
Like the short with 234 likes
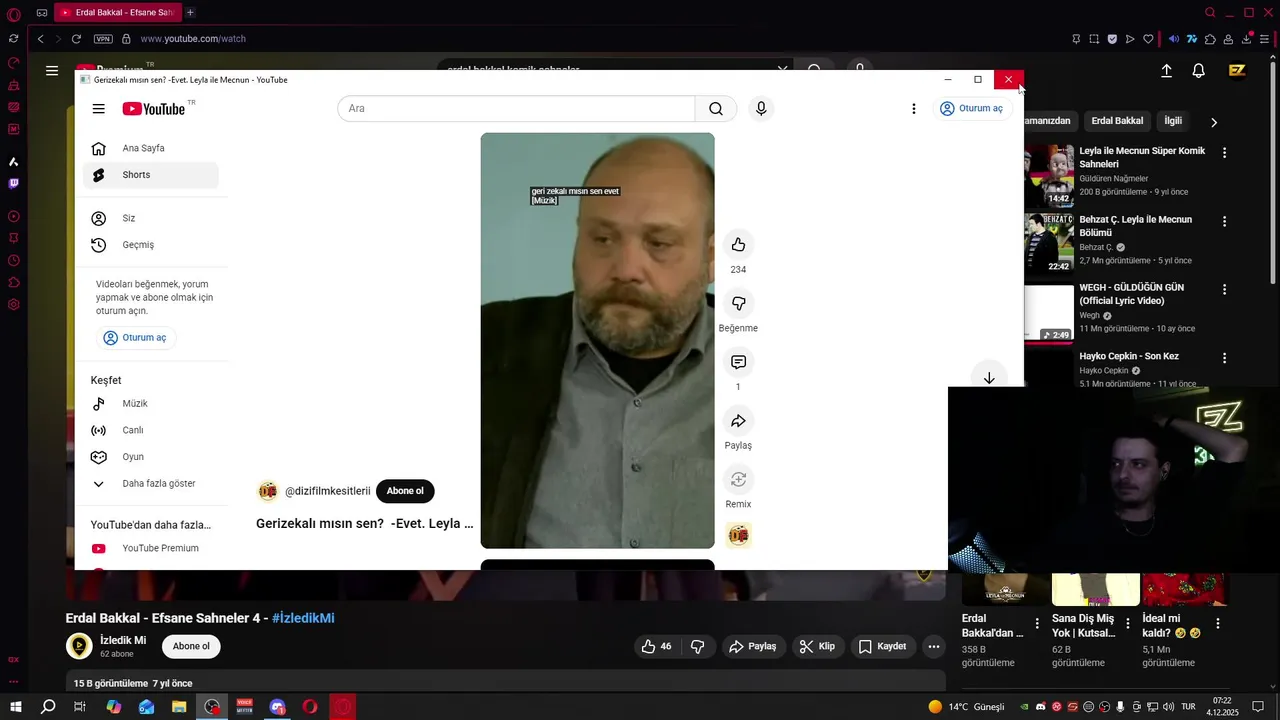[738, 245]
